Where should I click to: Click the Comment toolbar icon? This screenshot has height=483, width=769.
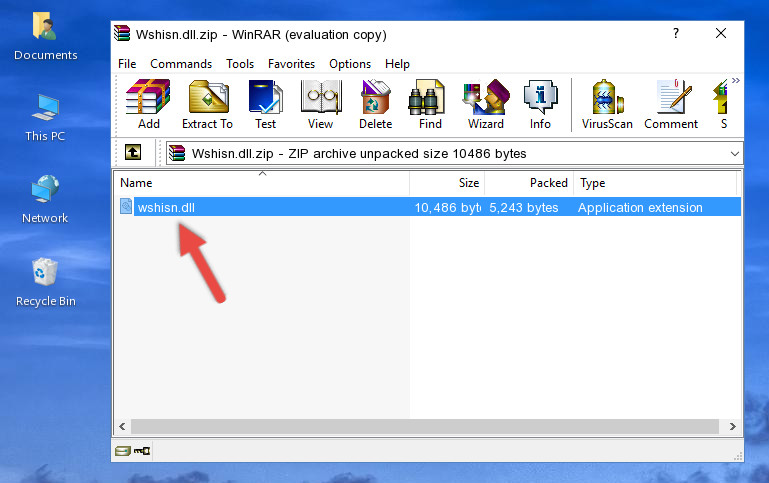[x=671, y=104]
